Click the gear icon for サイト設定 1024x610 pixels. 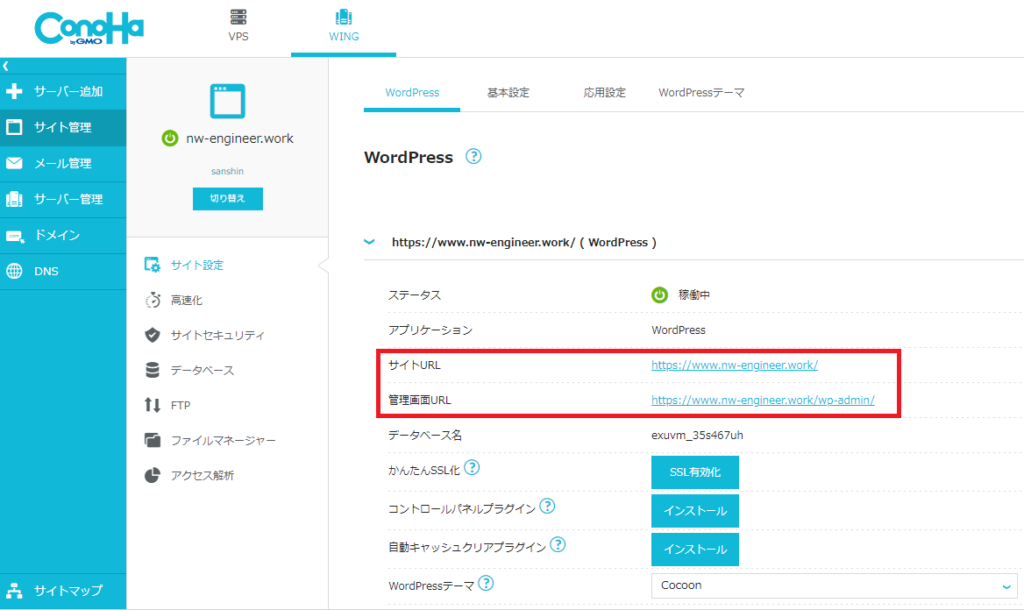pos(152,265)
